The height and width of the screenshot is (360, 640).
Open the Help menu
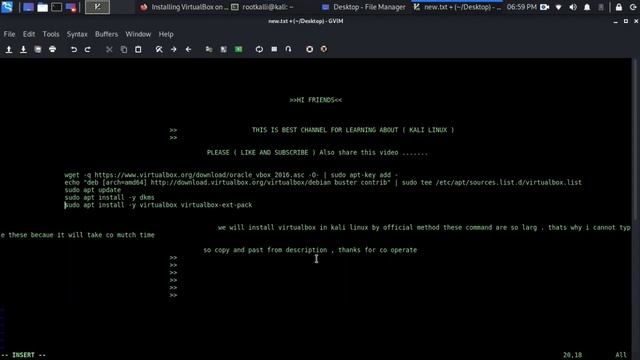(x=166, y=34)
